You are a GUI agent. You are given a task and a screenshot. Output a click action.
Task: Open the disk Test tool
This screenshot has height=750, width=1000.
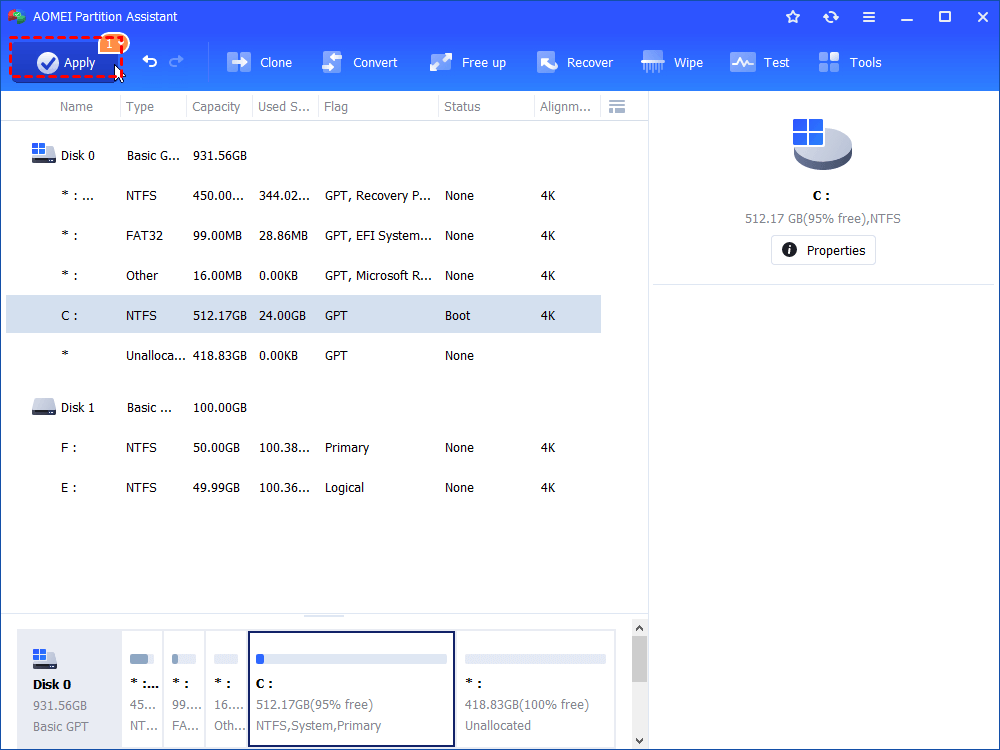click(x=760, y=62)
